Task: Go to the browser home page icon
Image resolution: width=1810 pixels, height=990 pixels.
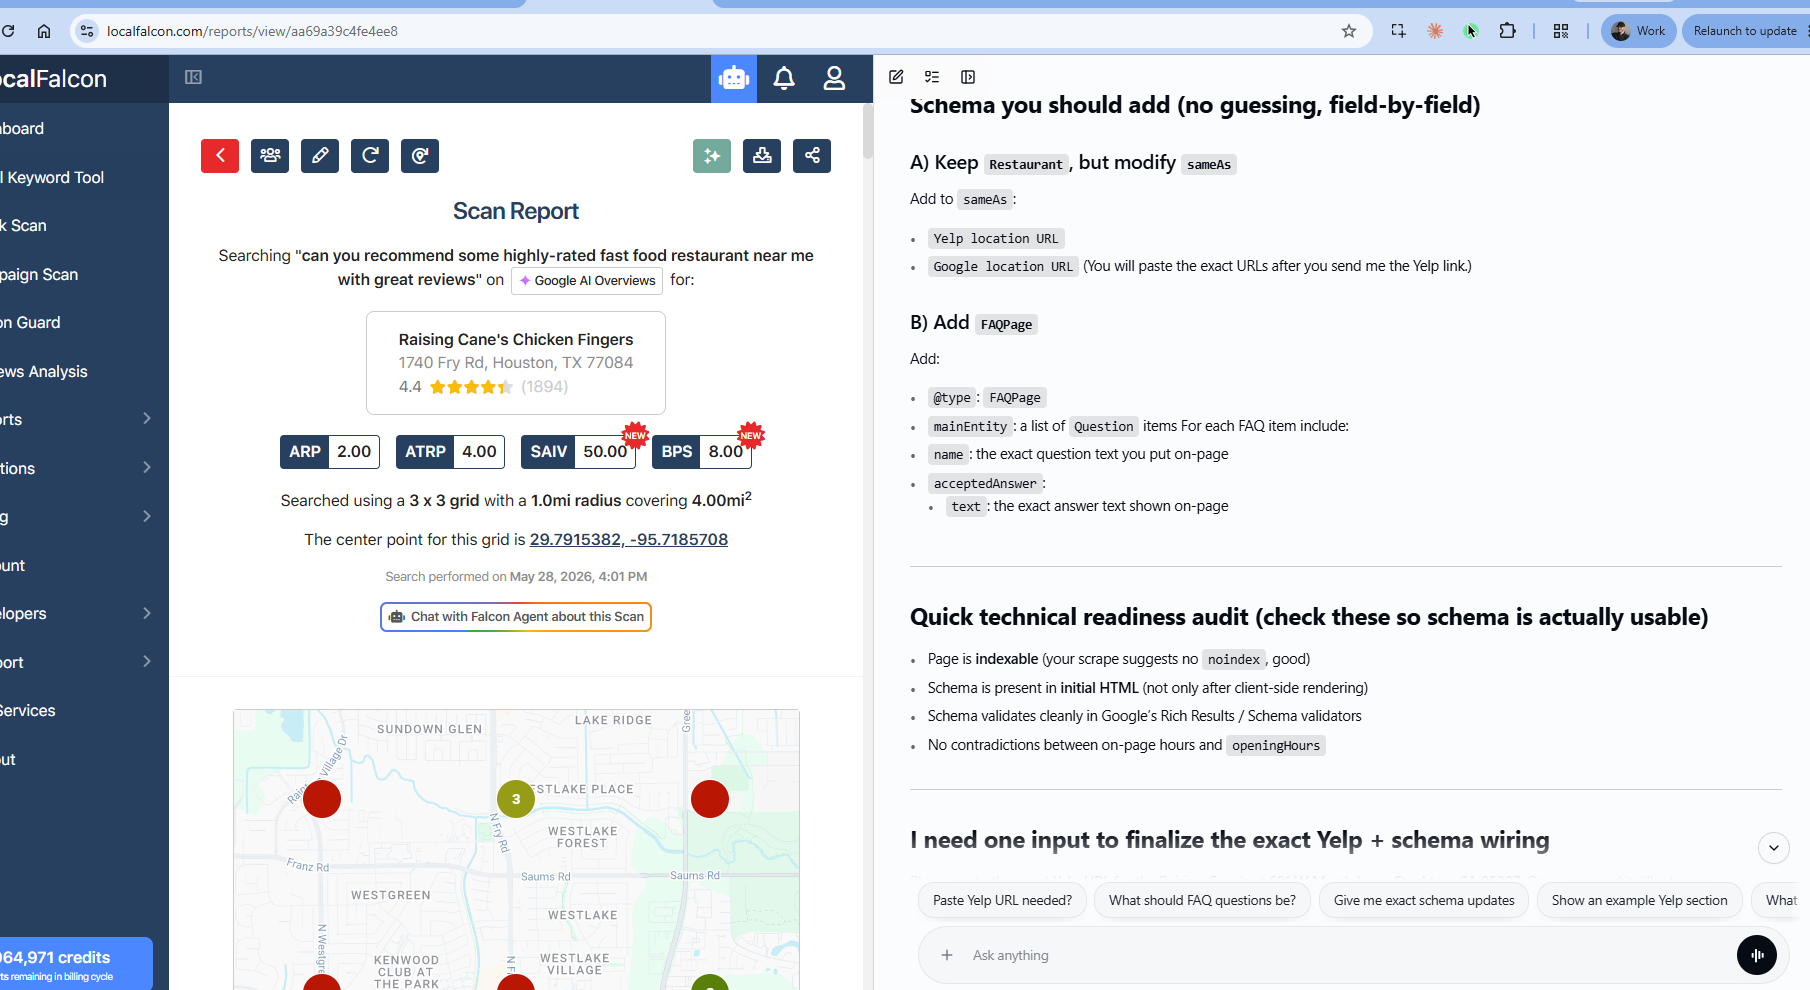Action: [44, 31]
